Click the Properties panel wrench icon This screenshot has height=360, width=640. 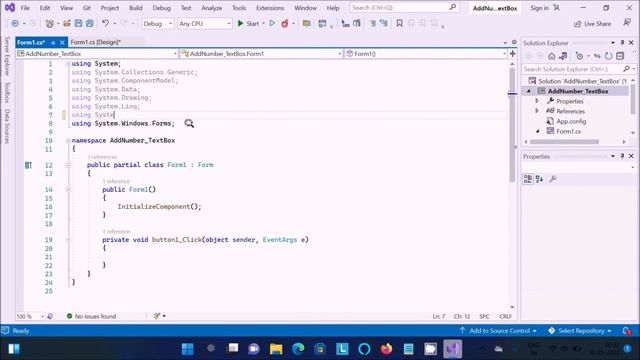click(x=553, y=179)
